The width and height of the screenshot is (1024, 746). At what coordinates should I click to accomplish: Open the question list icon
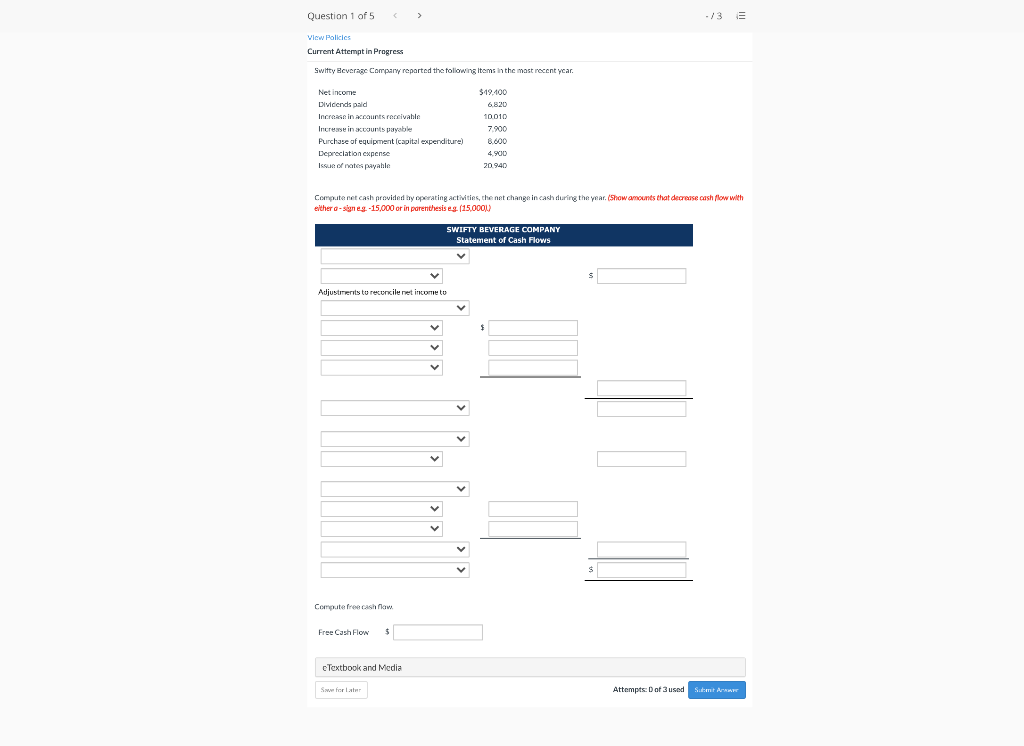click(x=742, y=15)
